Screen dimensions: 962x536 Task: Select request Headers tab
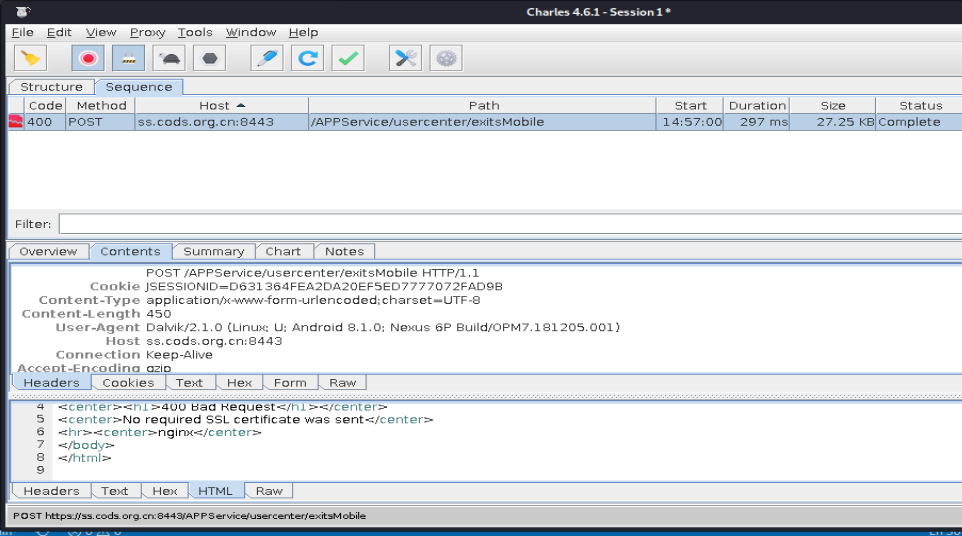pos(52,383)
